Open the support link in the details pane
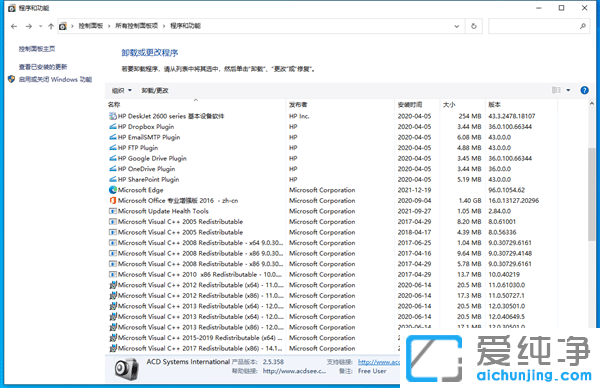This screenshot has height=388, width=600. 379,362
